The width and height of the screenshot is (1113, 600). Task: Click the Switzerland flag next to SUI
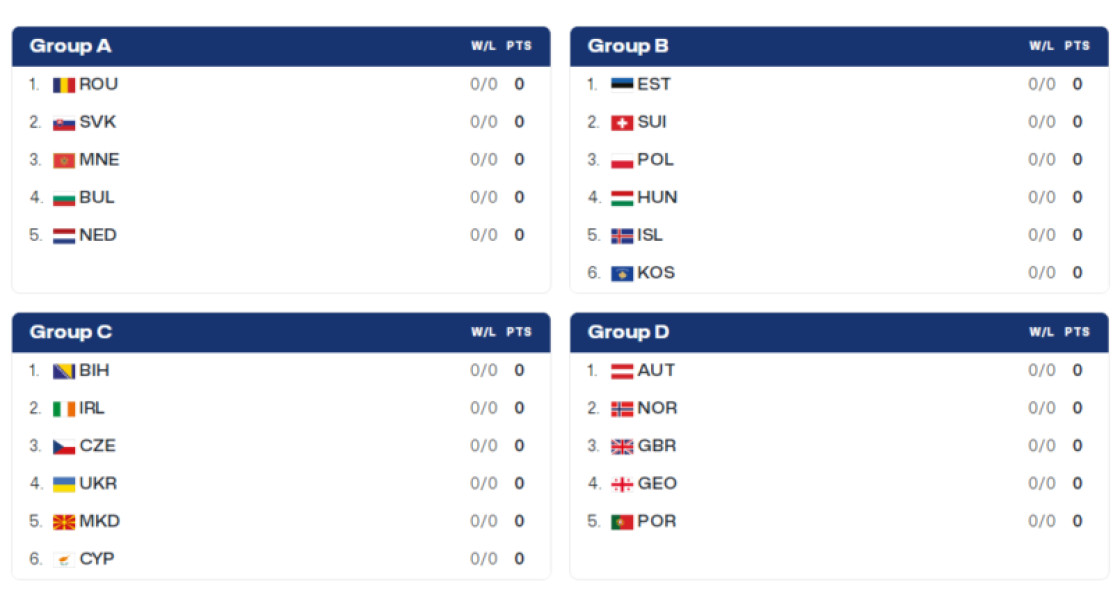(x=622, y=123)
